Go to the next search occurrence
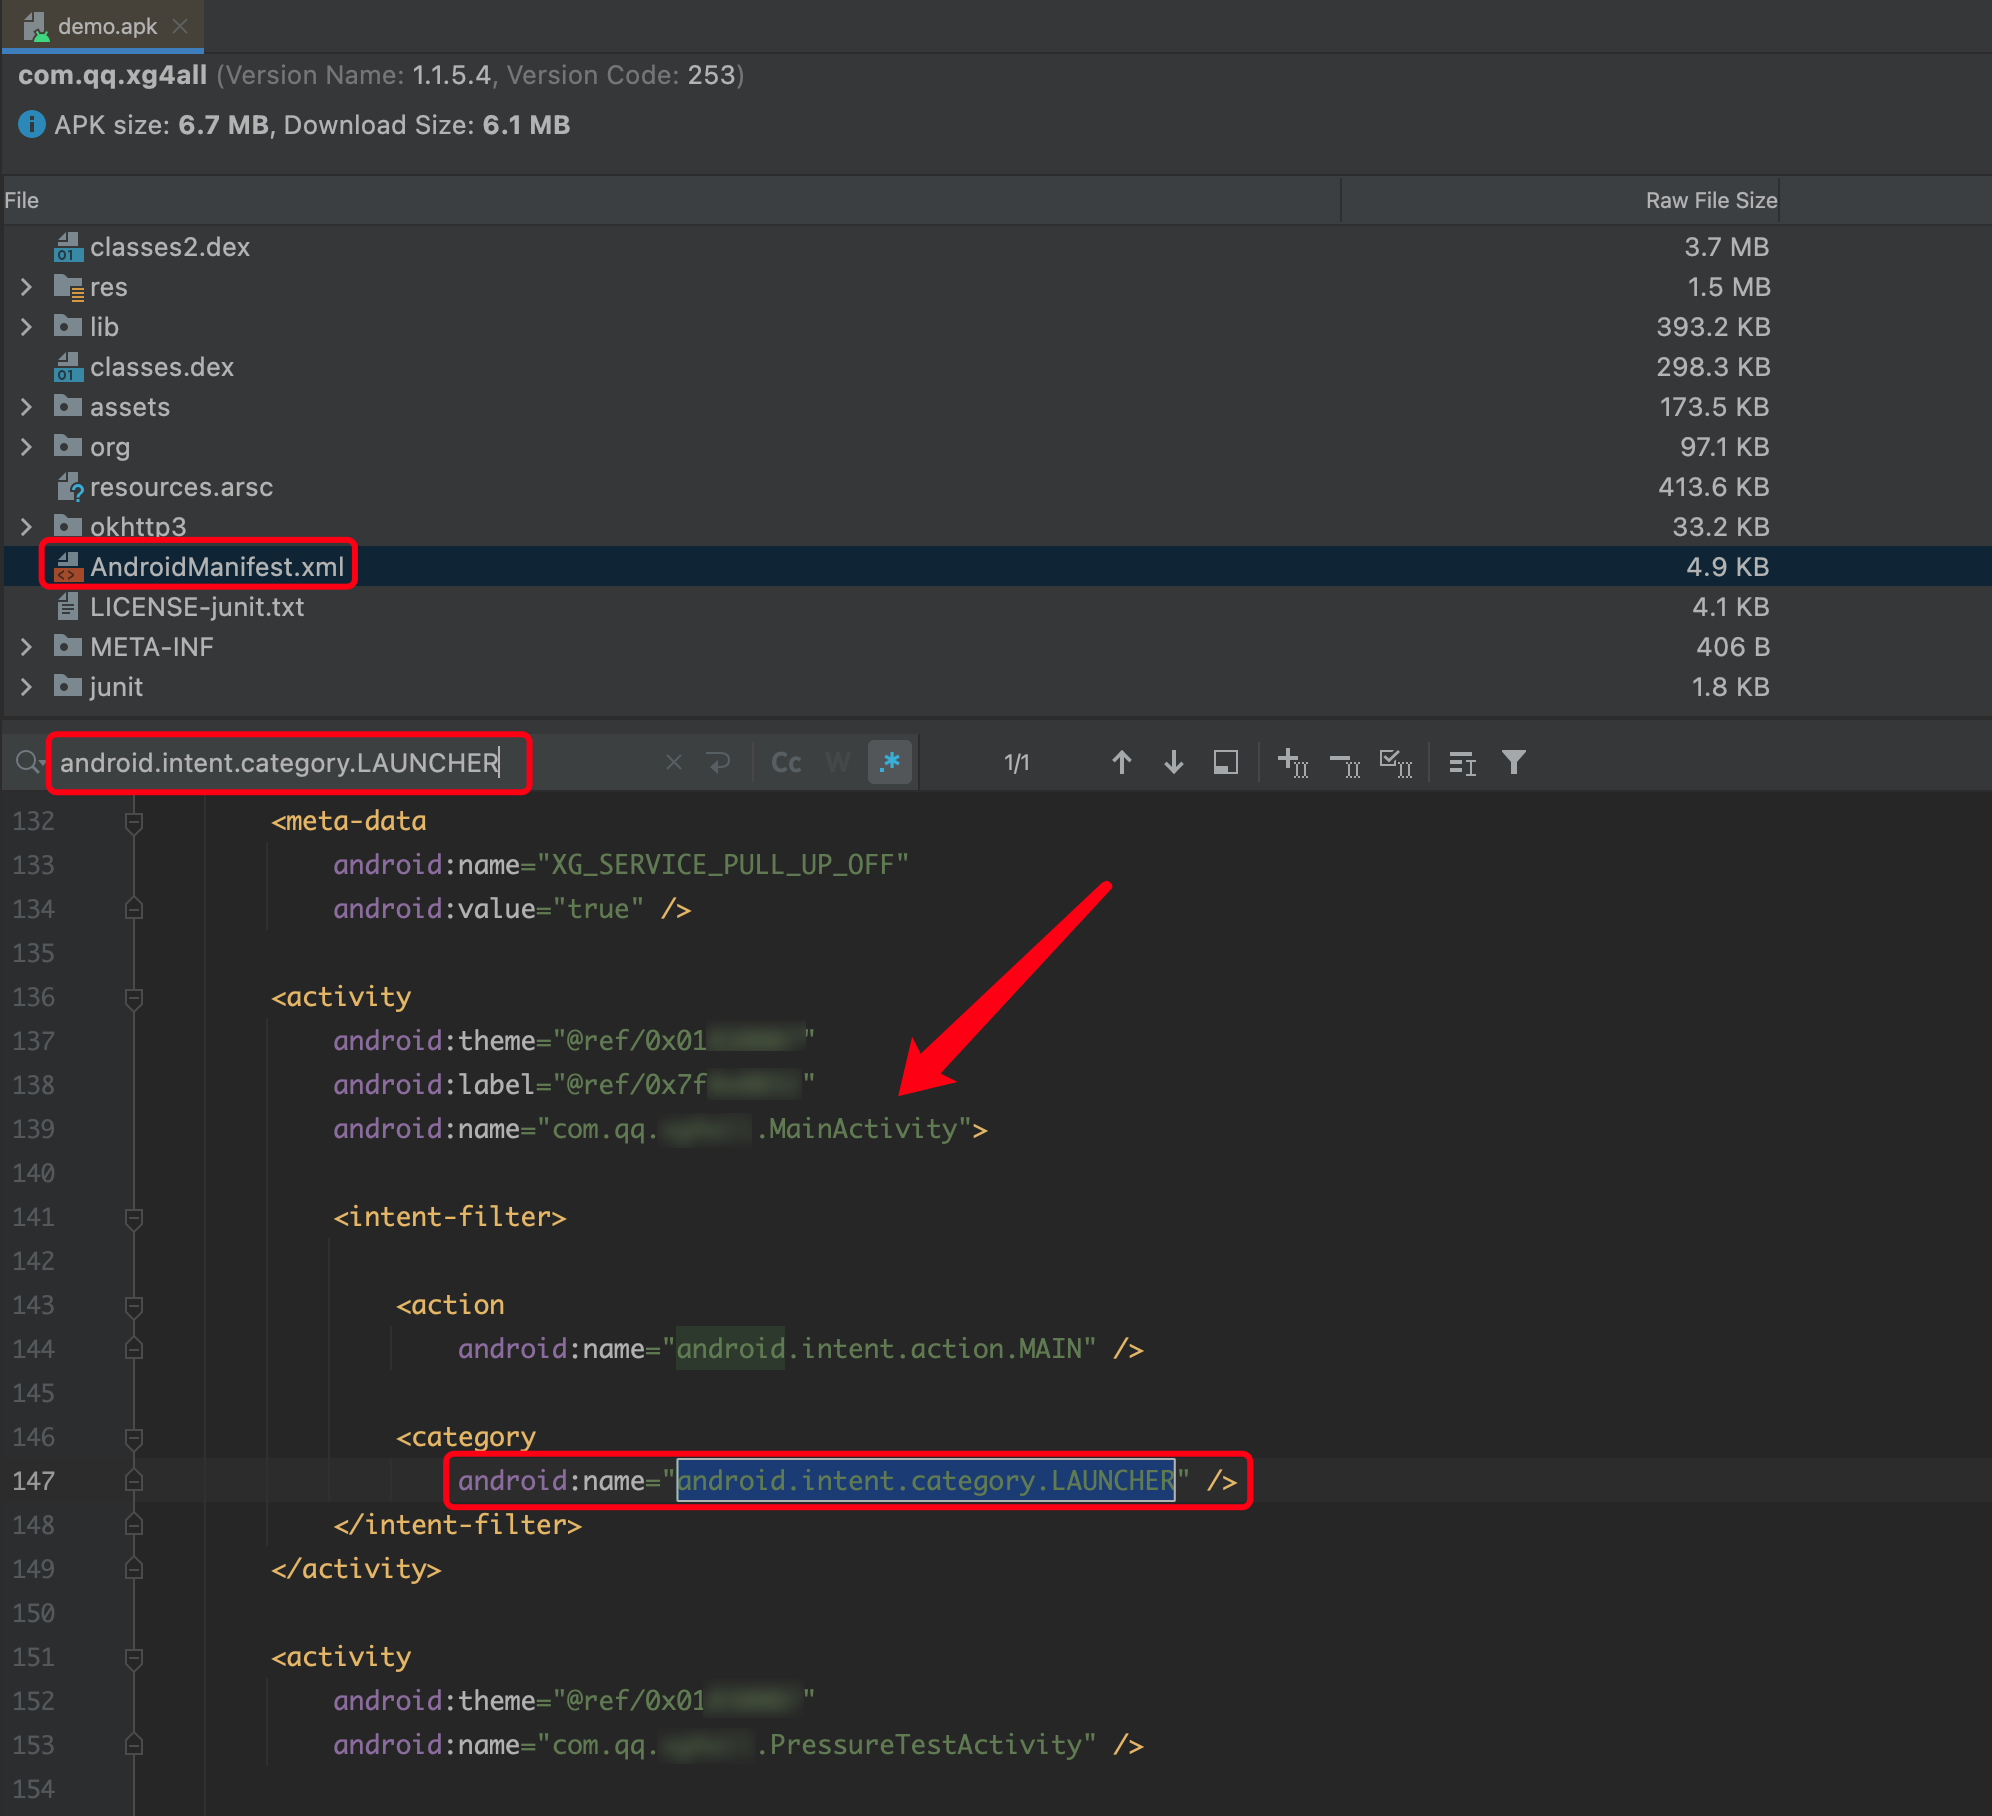 1174,763
